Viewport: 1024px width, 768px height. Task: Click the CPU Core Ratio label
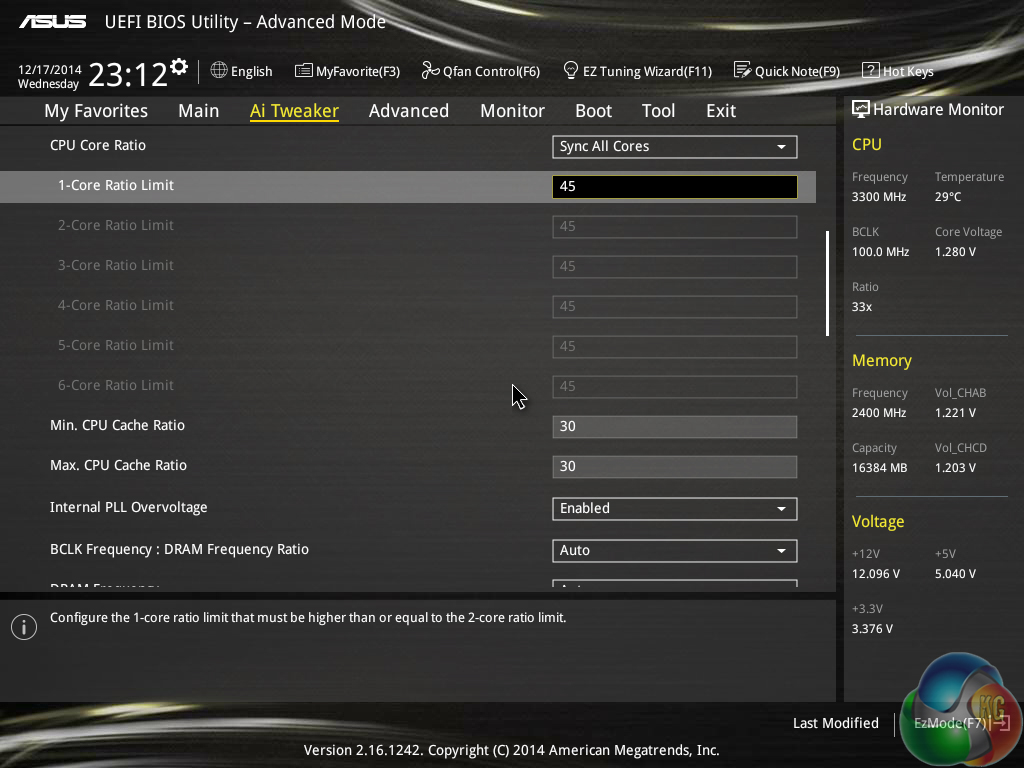pos(98,145)
